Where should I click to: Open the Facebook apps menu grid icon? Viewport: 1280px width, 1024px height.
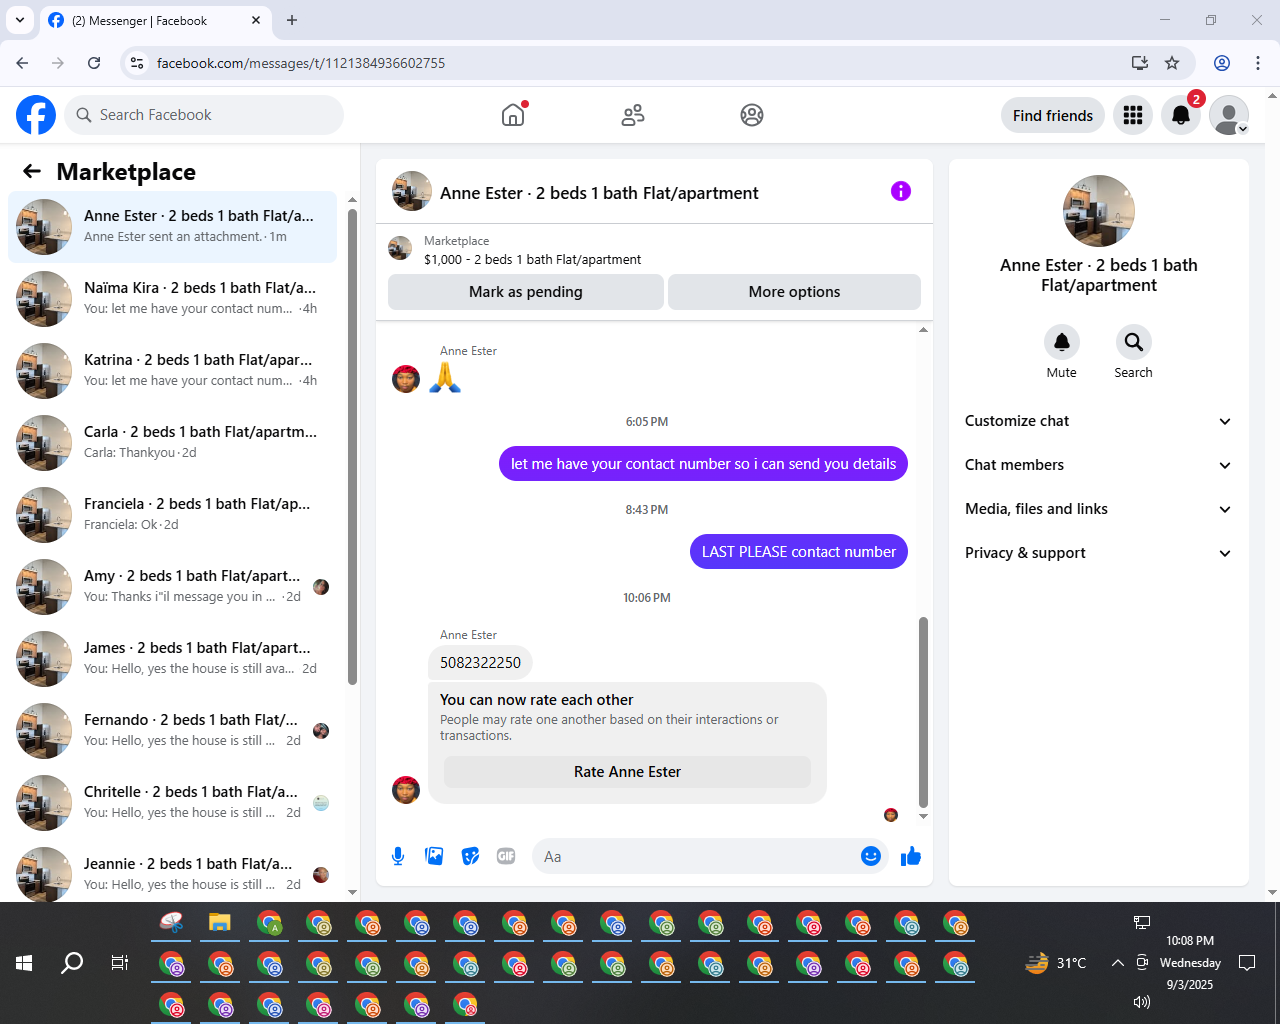1133,115
